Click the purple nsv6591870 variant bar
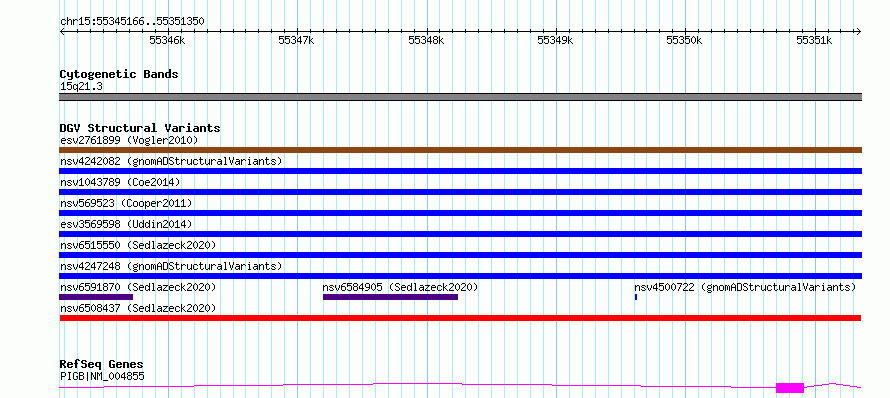This screenshot has height=398, width=890. pos(96,297)
